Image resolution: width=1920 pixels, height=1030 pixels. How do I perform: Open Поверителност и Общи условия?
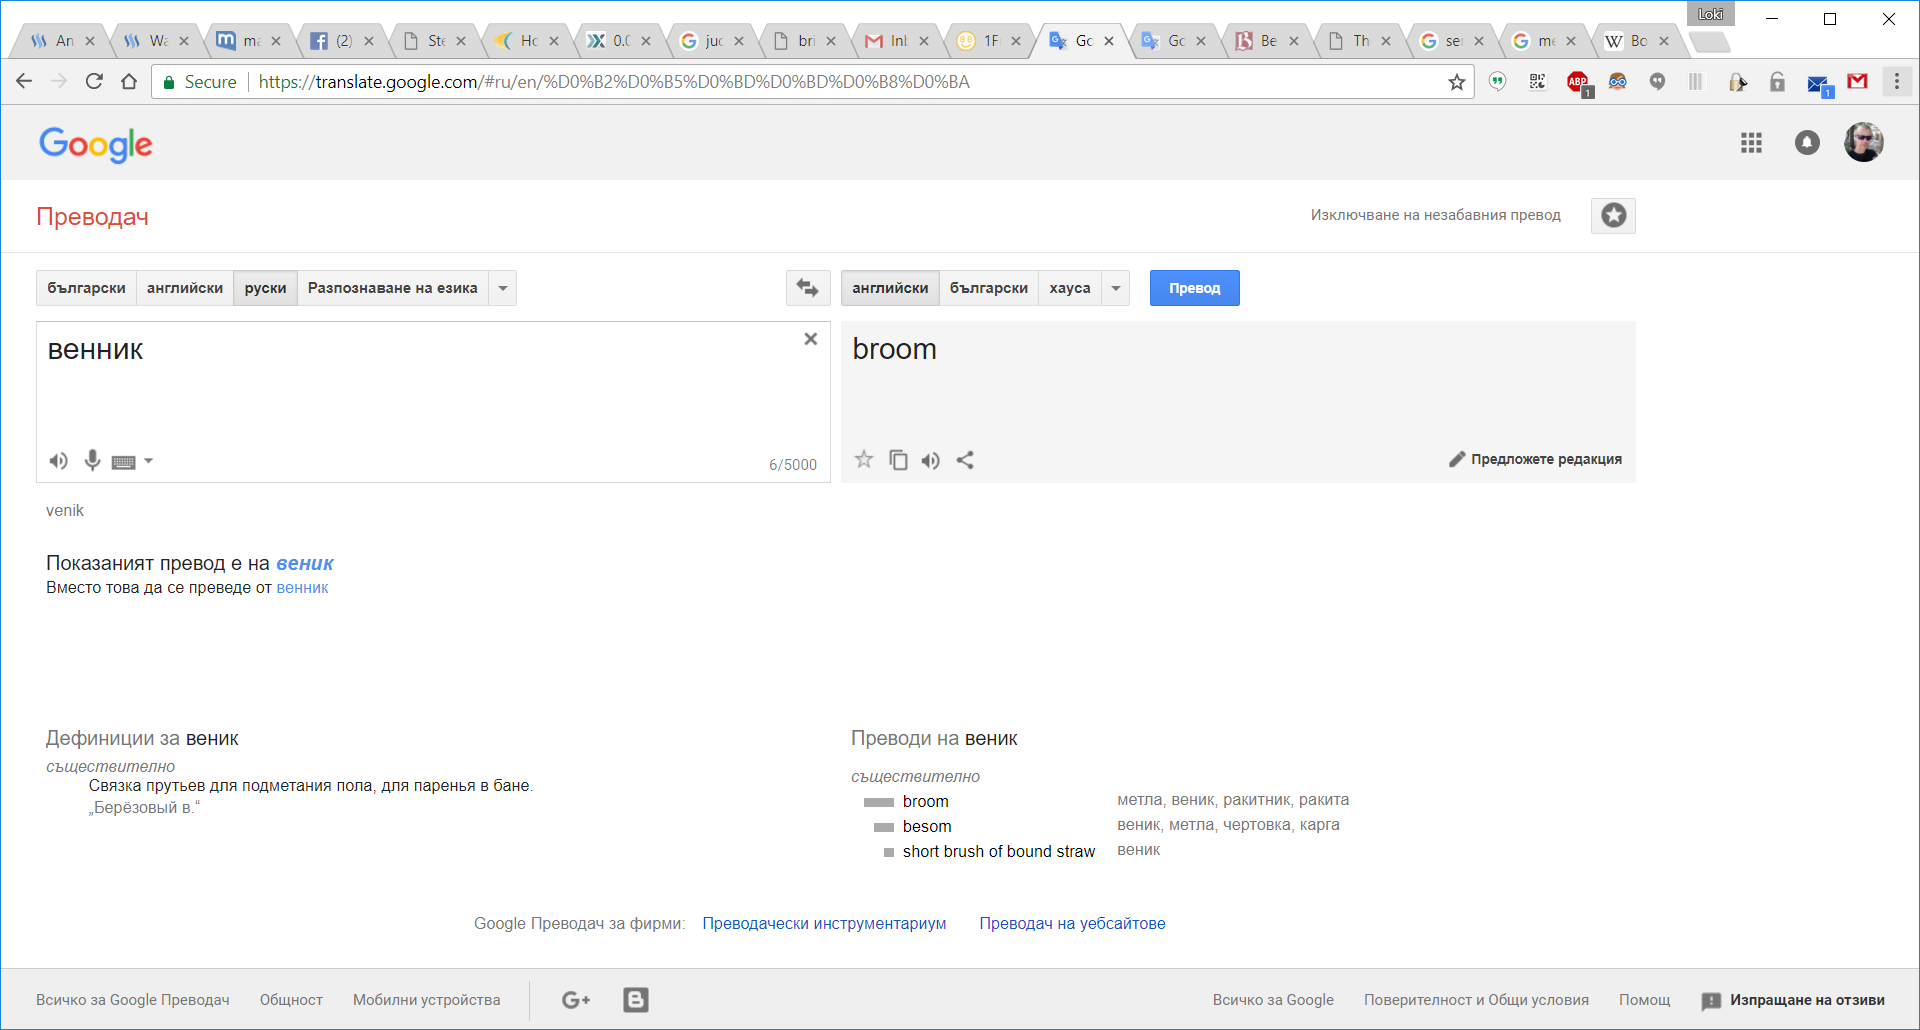point(1476,1000)
